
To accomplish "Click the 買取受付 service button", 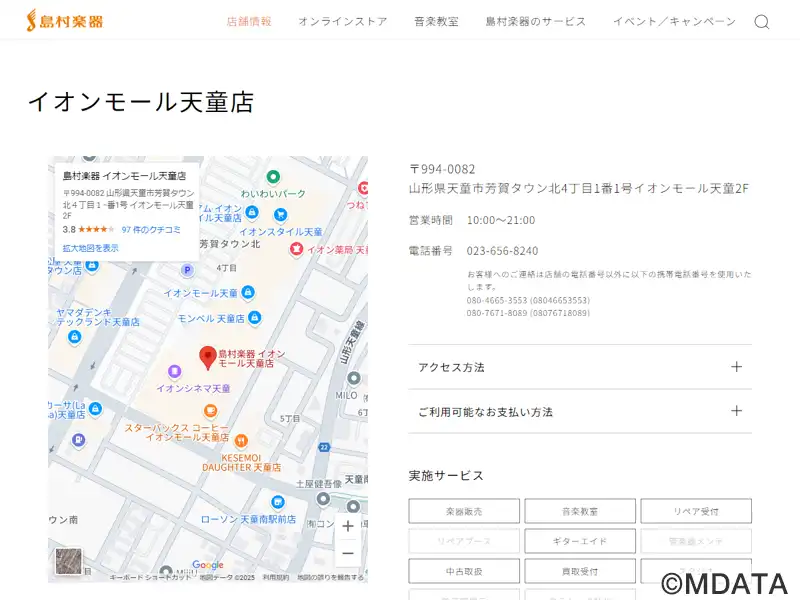I will (x=580, y=571).
